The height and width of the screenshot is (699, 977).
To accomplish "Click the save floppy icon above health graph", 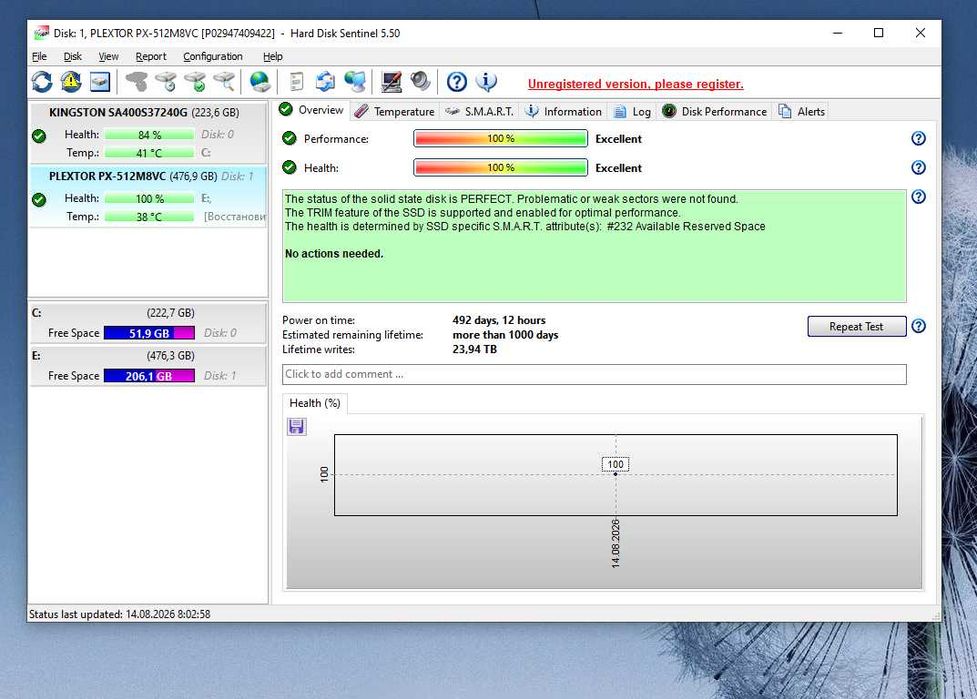I will click(x=297, y=427).
